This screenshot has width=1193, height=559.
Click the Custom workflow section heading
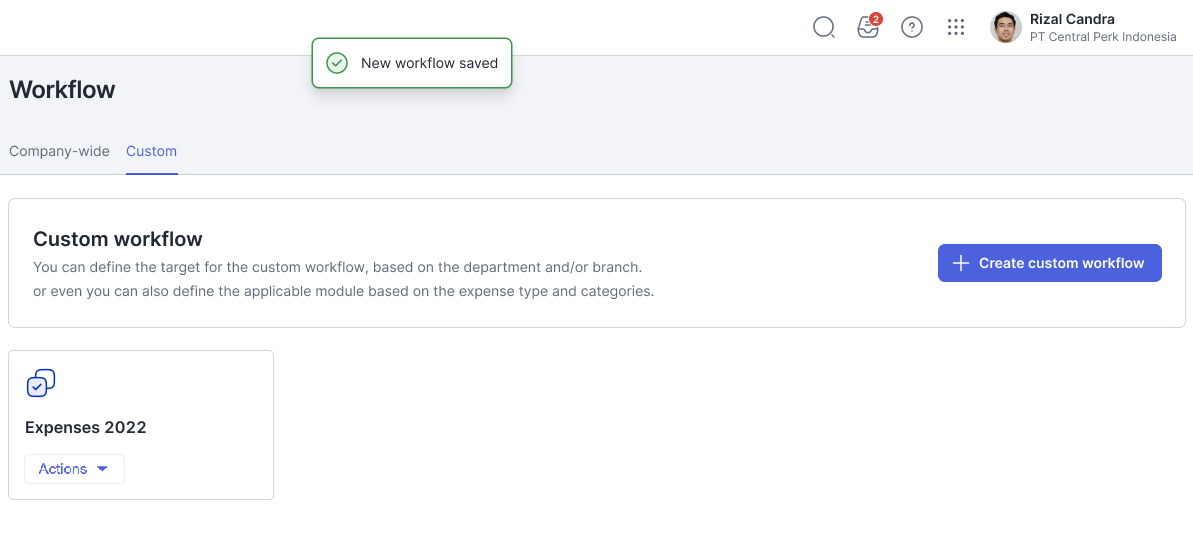pyautogui.click(x=118, y=239)
